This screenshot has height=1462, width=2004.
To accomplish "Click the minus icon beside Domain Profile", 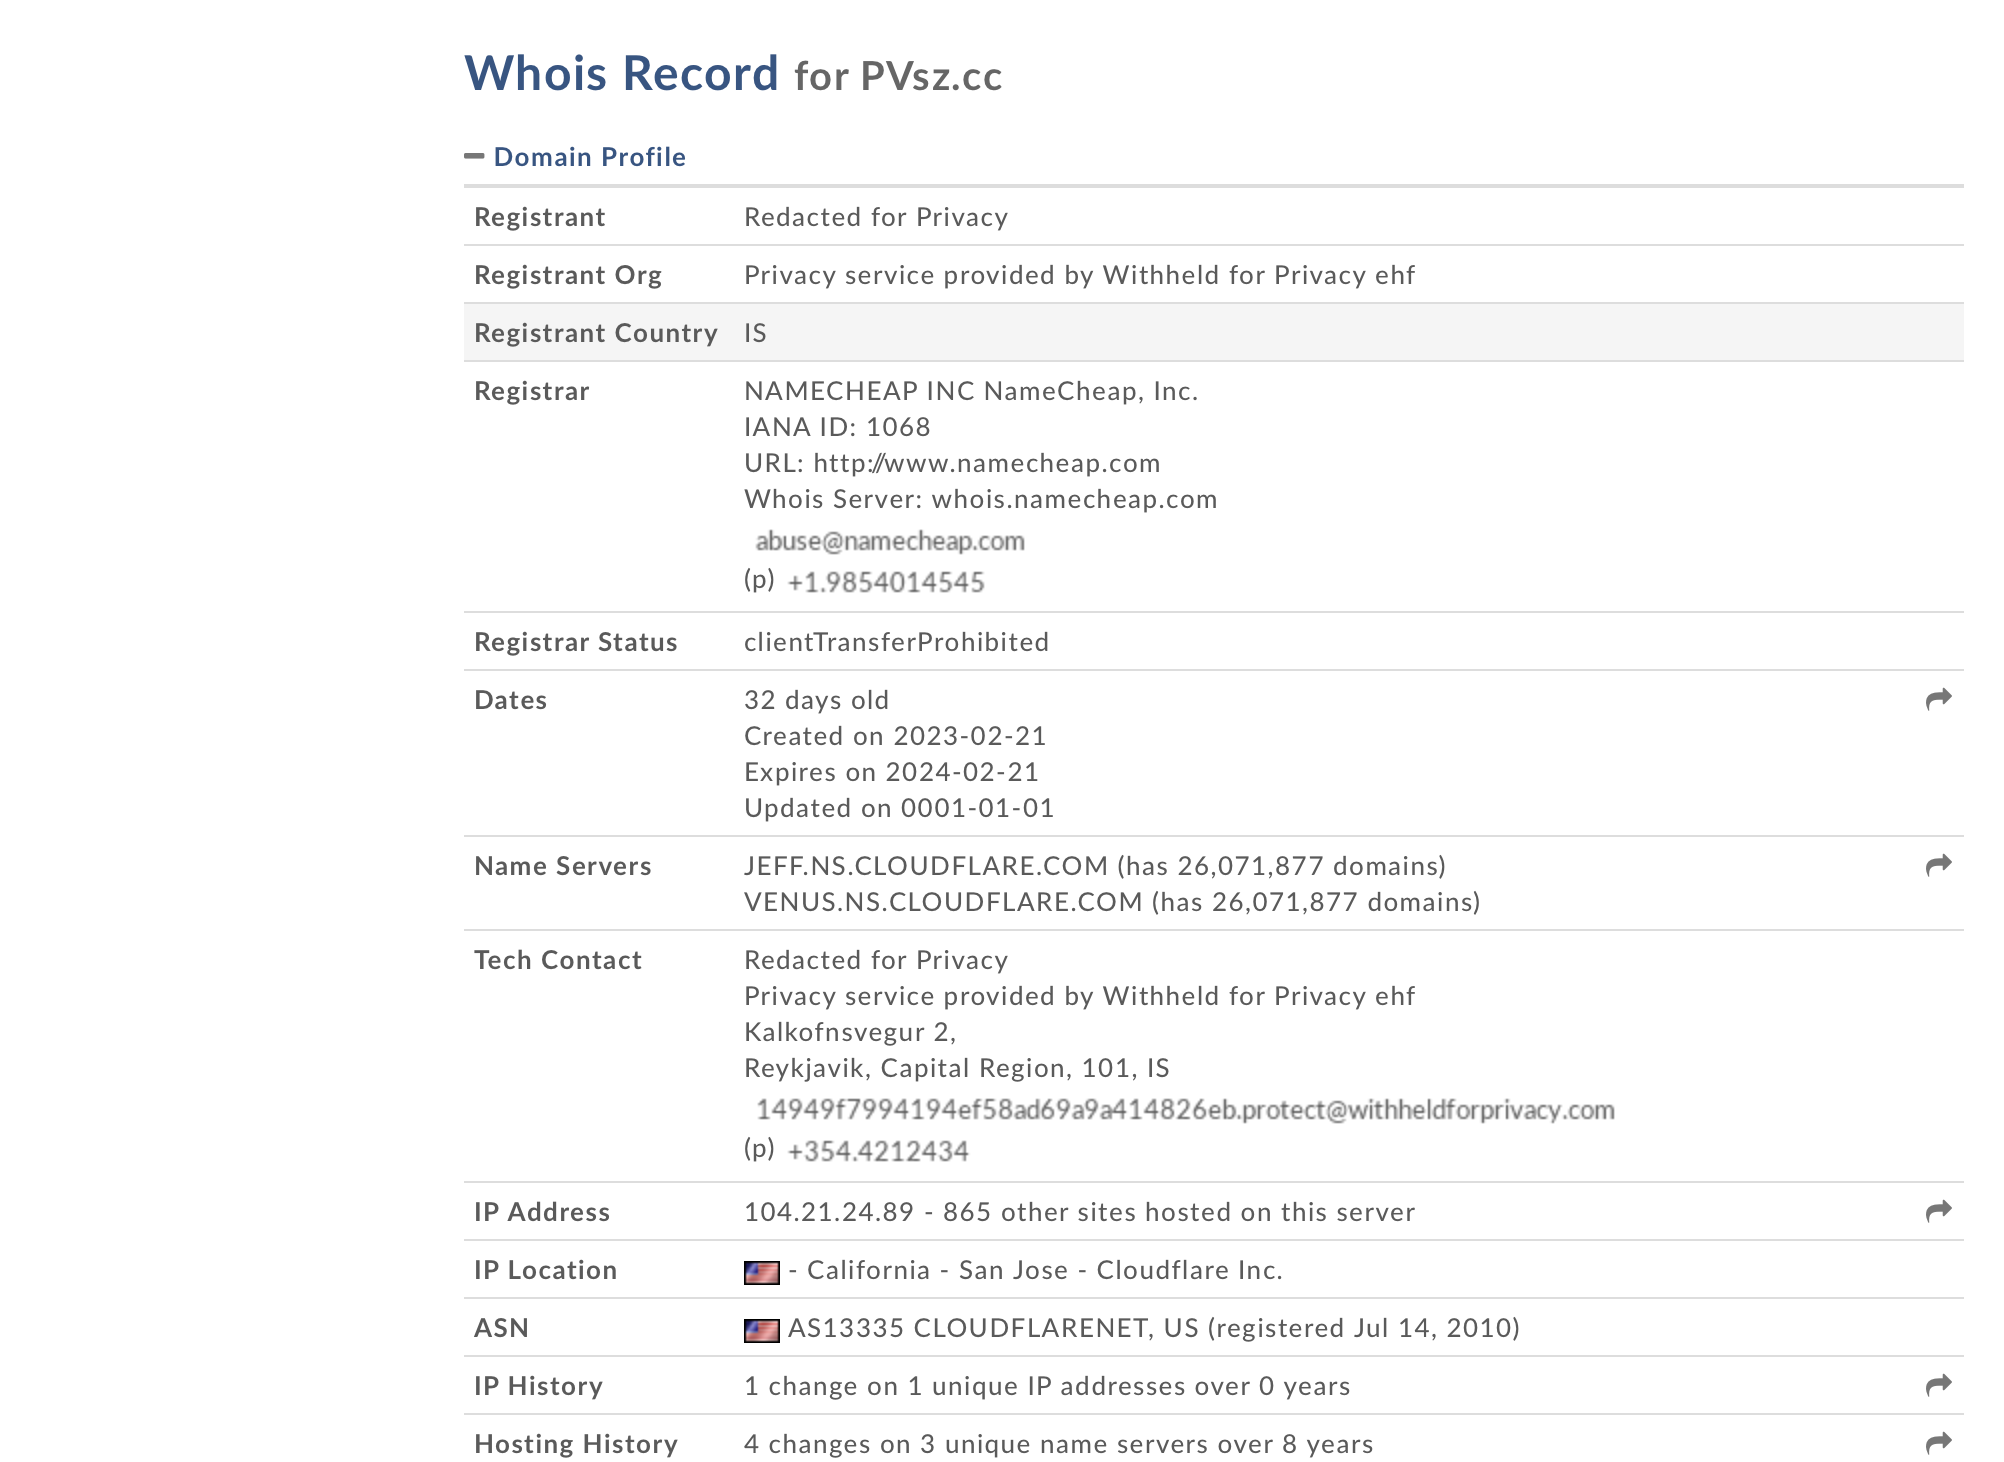I will [474, 156].
